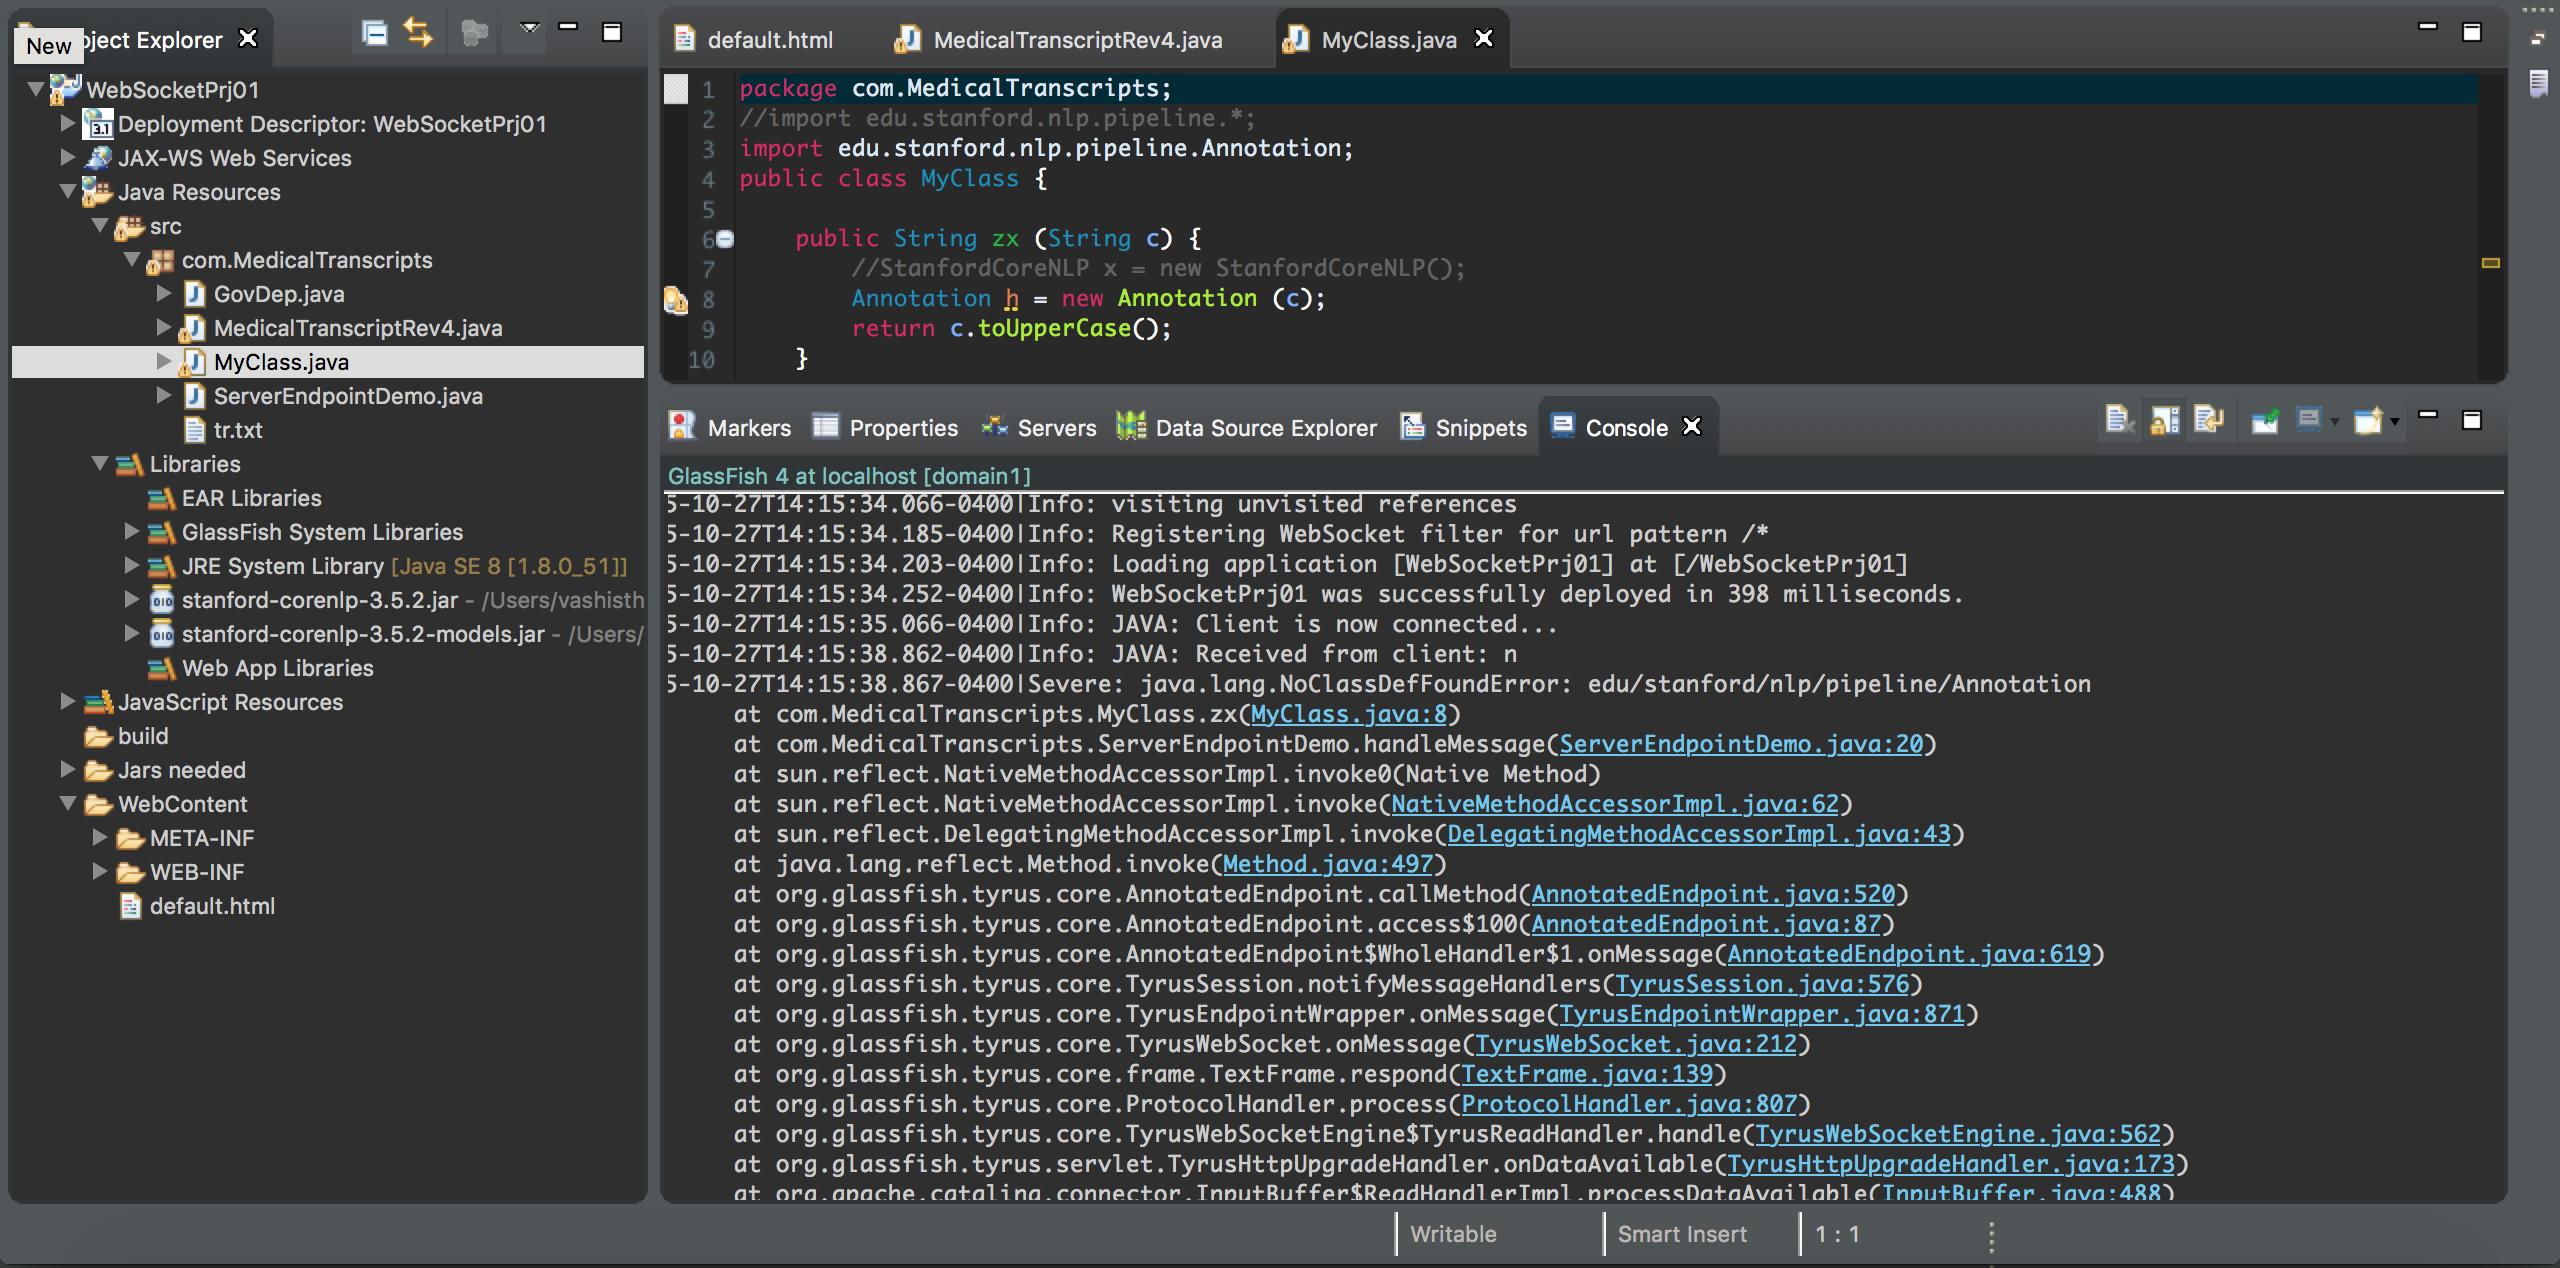The width and height of the screenshot is (2560, 1268).
Task: Collapse all nodes in Project Explorer
Action: point(374,33)
